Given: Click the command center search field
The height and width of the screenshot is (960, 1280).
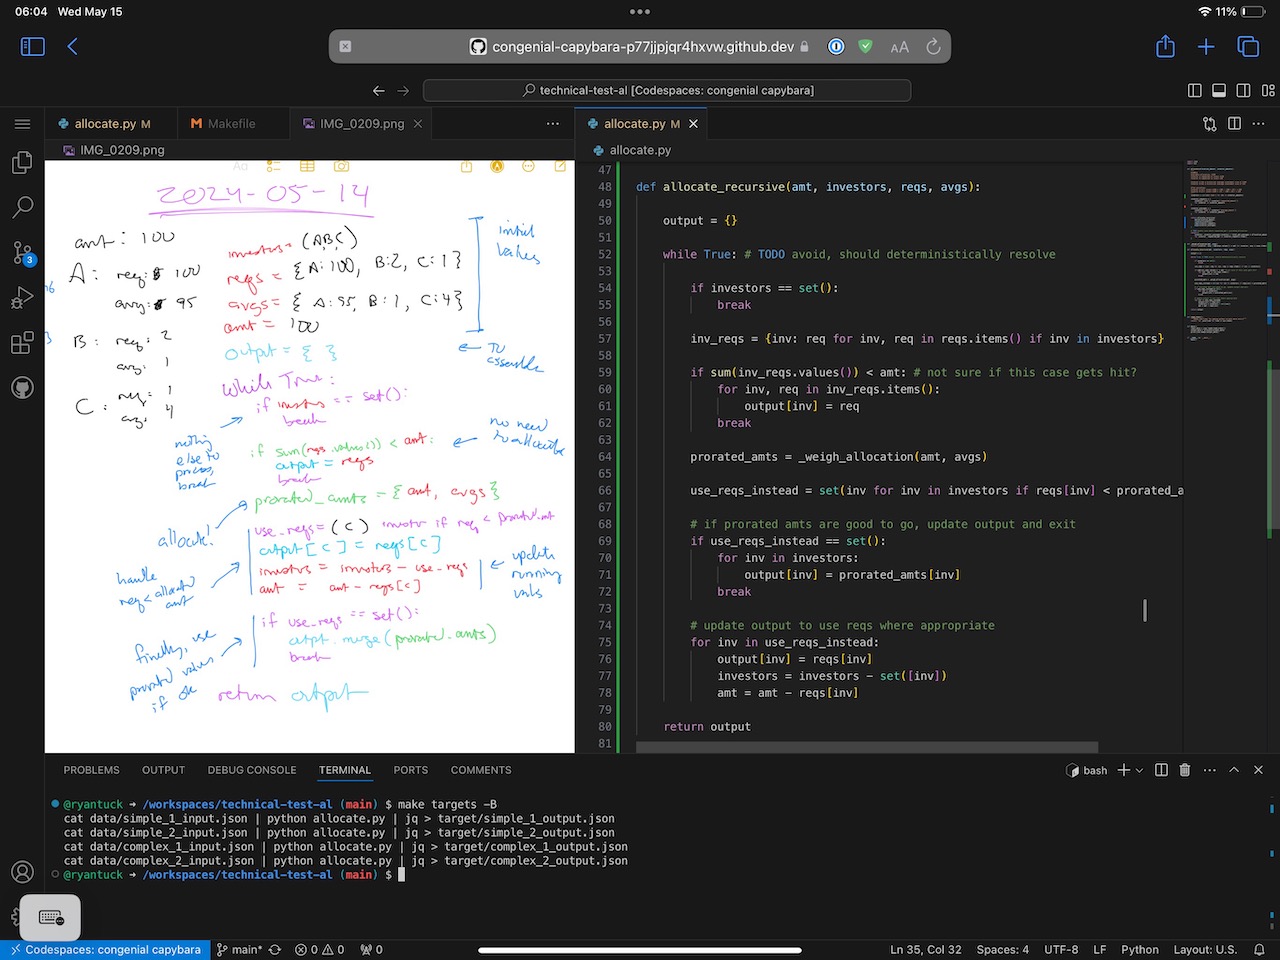Looking at the screenshot, I should [x=667, y=90].
